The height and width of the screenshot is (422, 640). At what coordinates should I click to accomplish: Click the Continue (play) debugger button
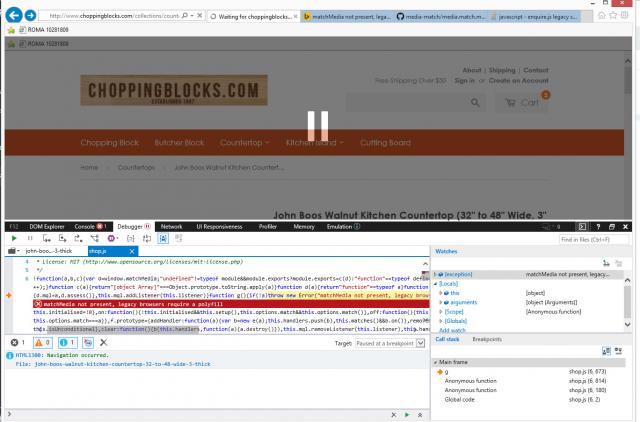point(14,238)
